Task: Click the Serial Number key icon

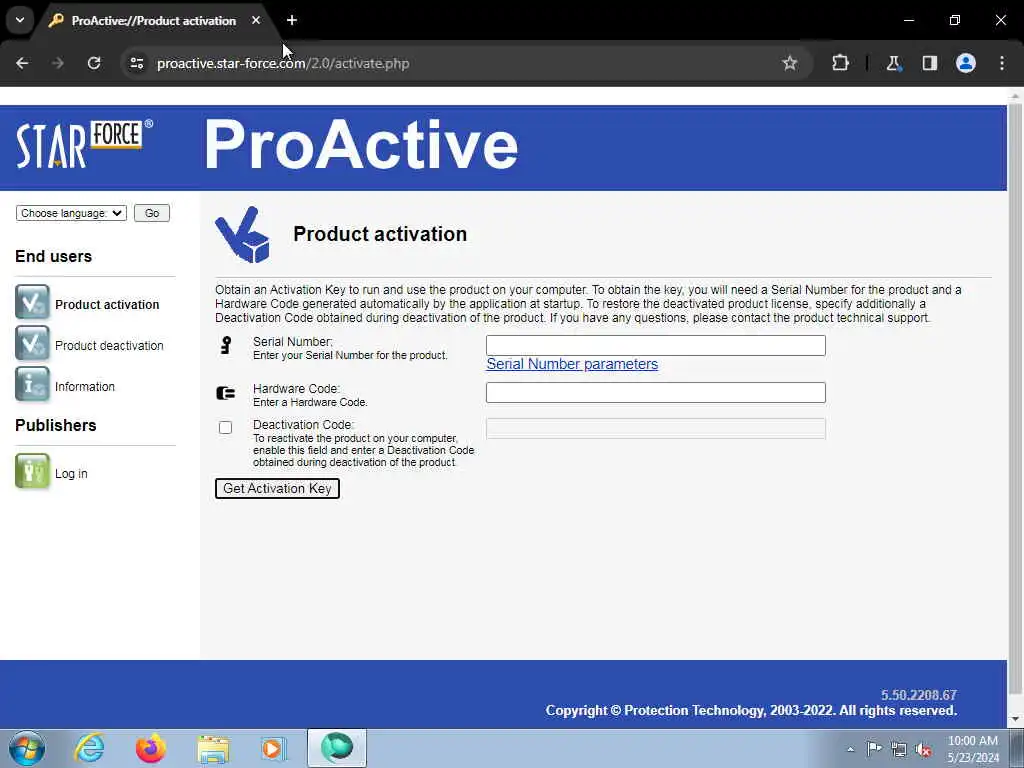Action: (226, 345)
